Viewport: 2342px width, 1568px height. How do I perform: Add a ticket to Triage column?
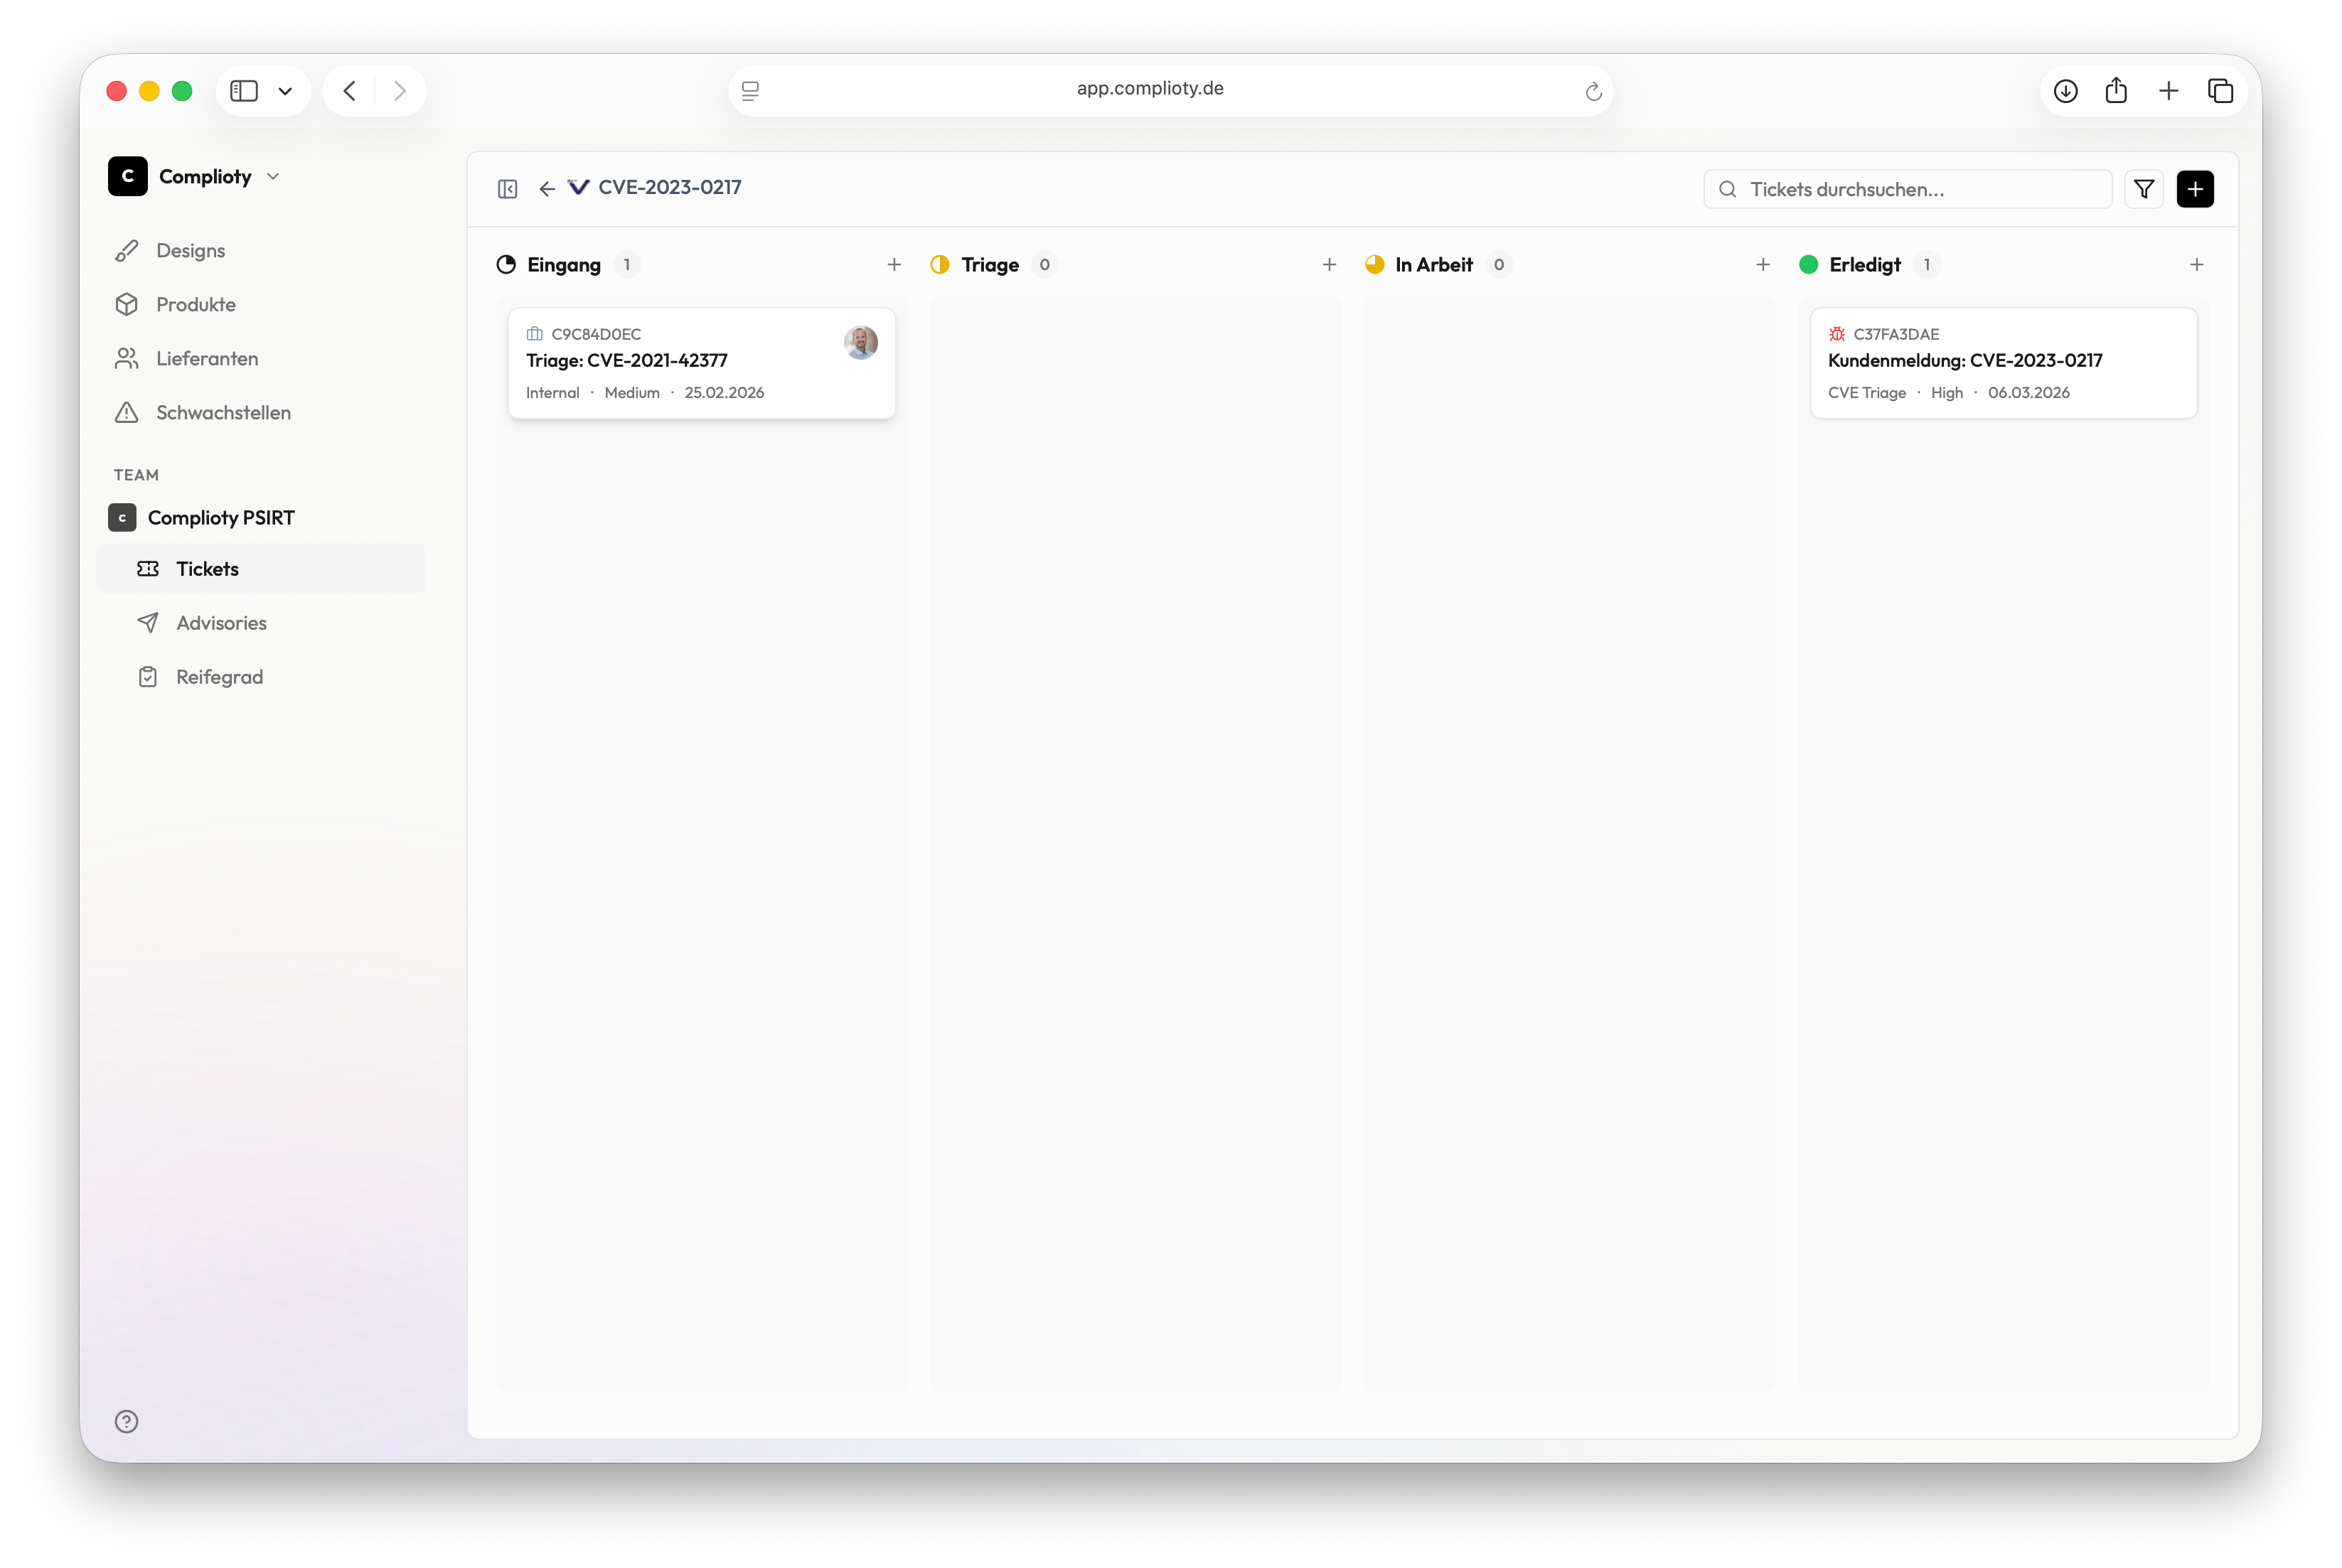coord(1328,265)
